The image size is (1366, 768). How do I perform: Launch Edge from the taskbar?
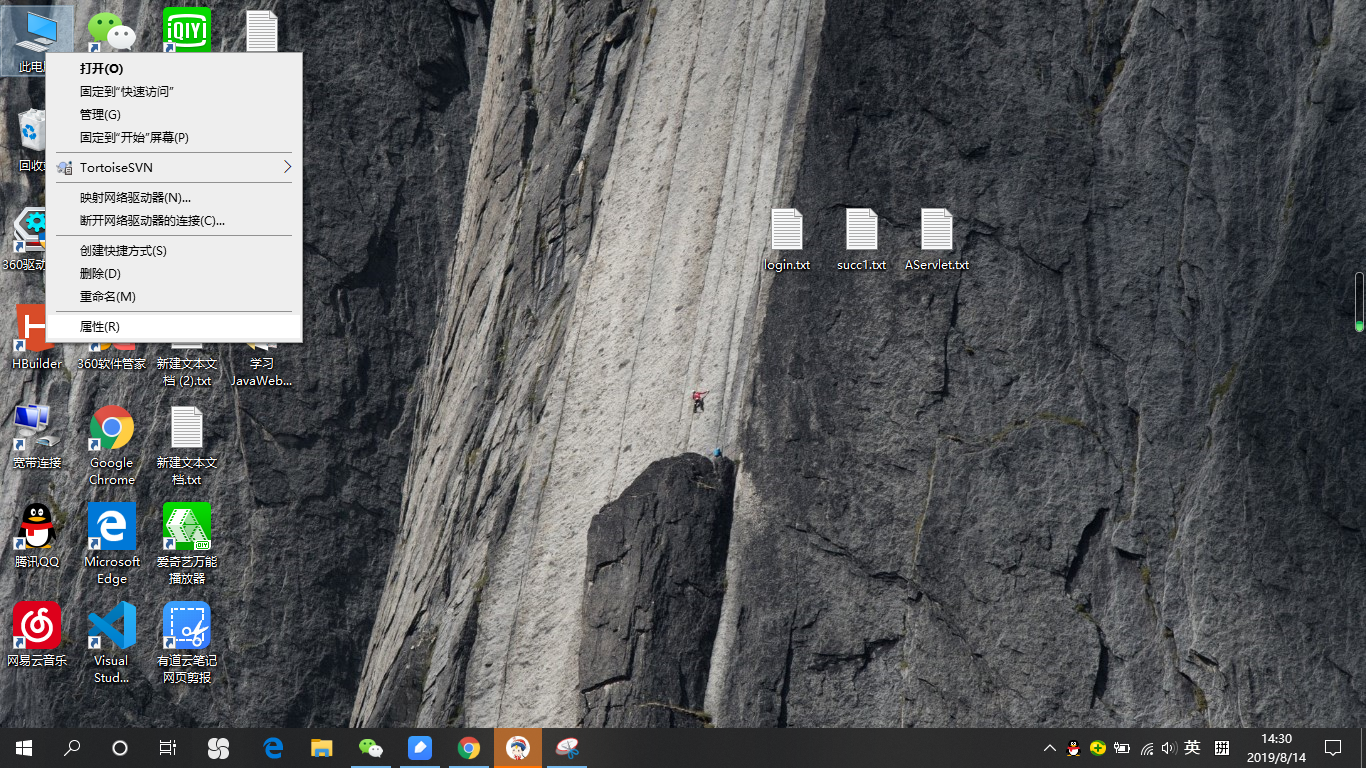pos(273,748)
